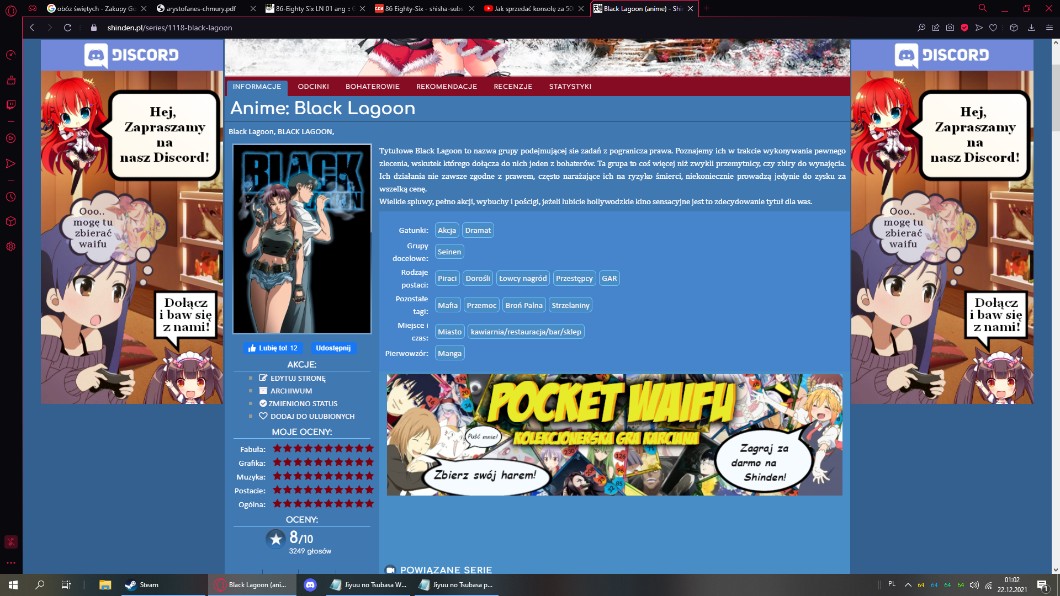
Task: Toggle Zmieniono status option
Action: (x=303, y=403)
